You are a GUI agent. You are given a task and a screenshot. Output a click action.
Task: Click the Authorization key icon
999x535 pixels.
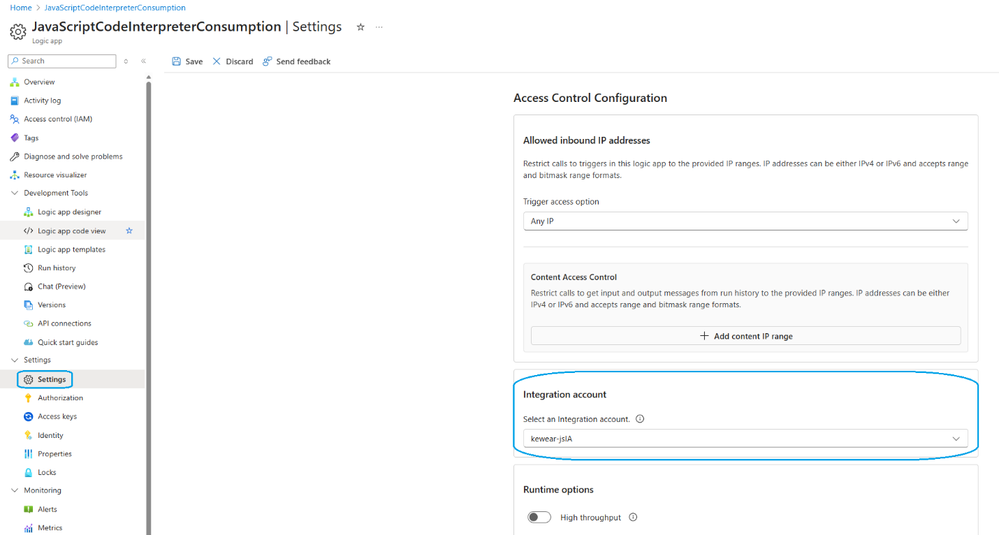click(28, 398)
